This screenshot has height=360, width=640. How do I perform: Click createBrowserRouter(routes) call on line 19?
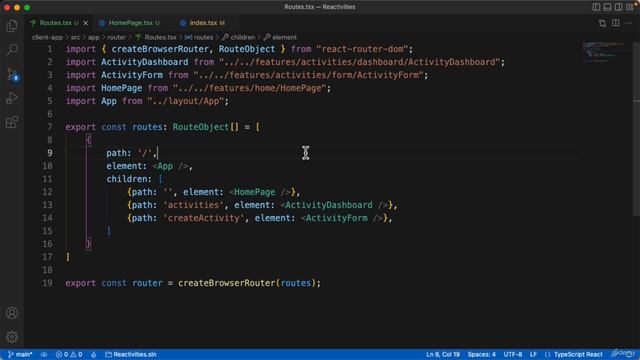coord(247,283)
